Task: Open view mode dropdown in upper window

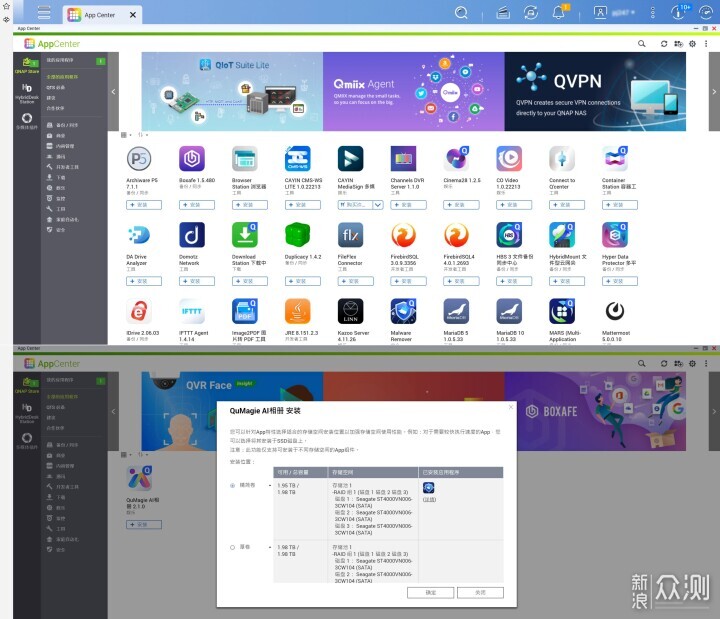Action: pos(126,135)
